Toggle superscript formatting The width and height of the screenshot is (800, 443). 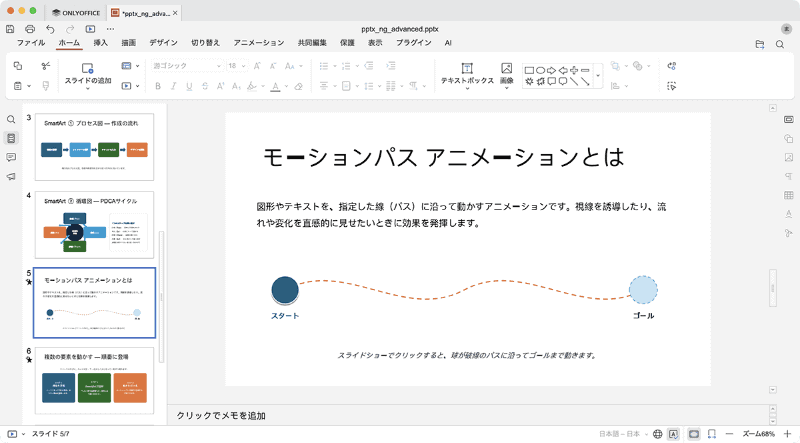pos(220,86)
